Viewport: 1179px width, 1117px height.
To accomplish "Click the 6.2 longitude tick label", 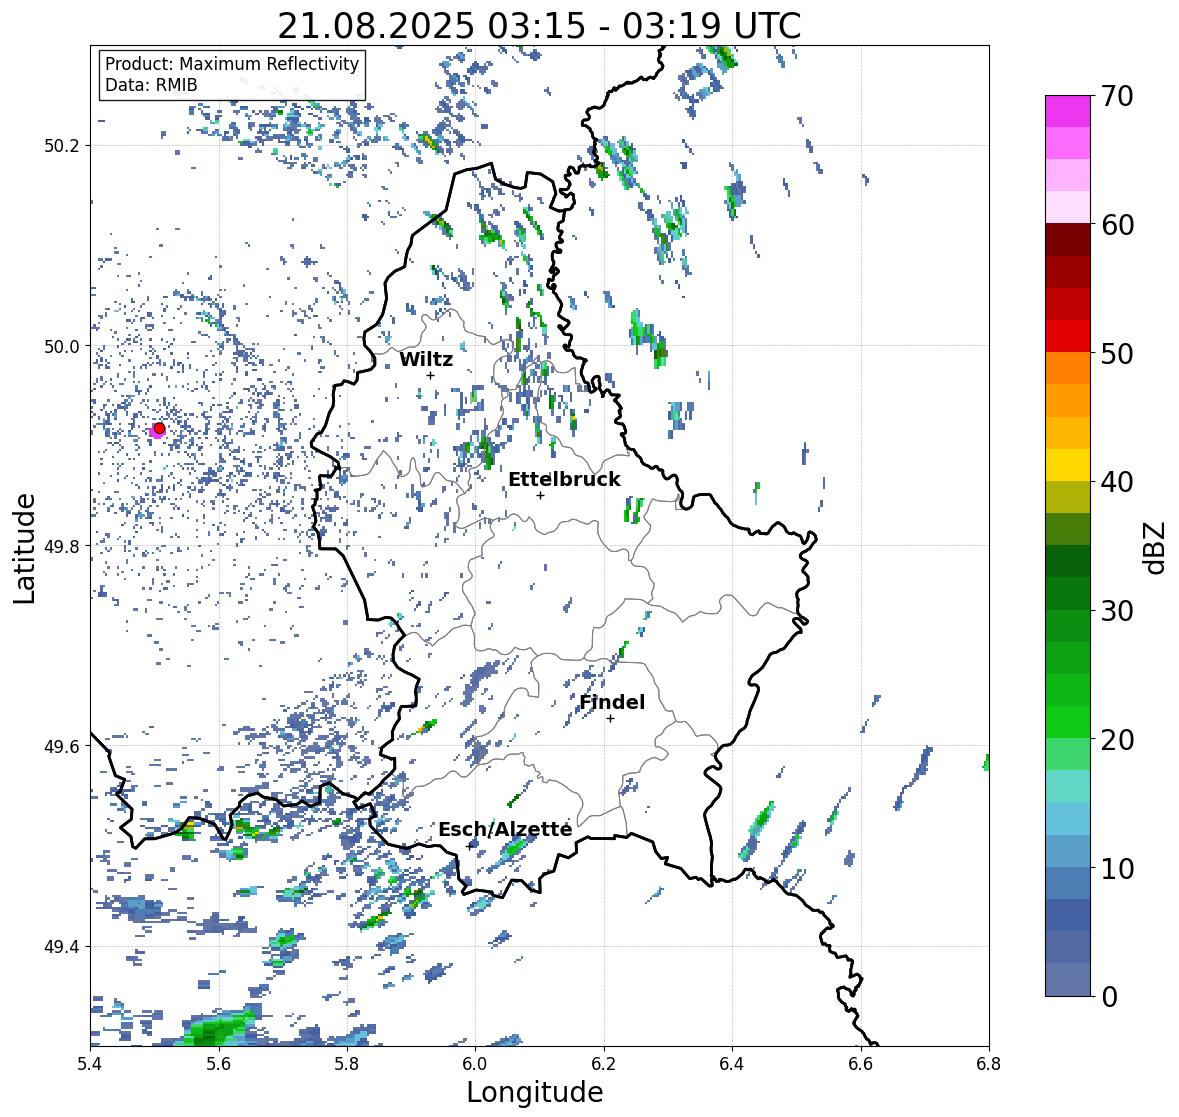I will (x=604, y=1064).
